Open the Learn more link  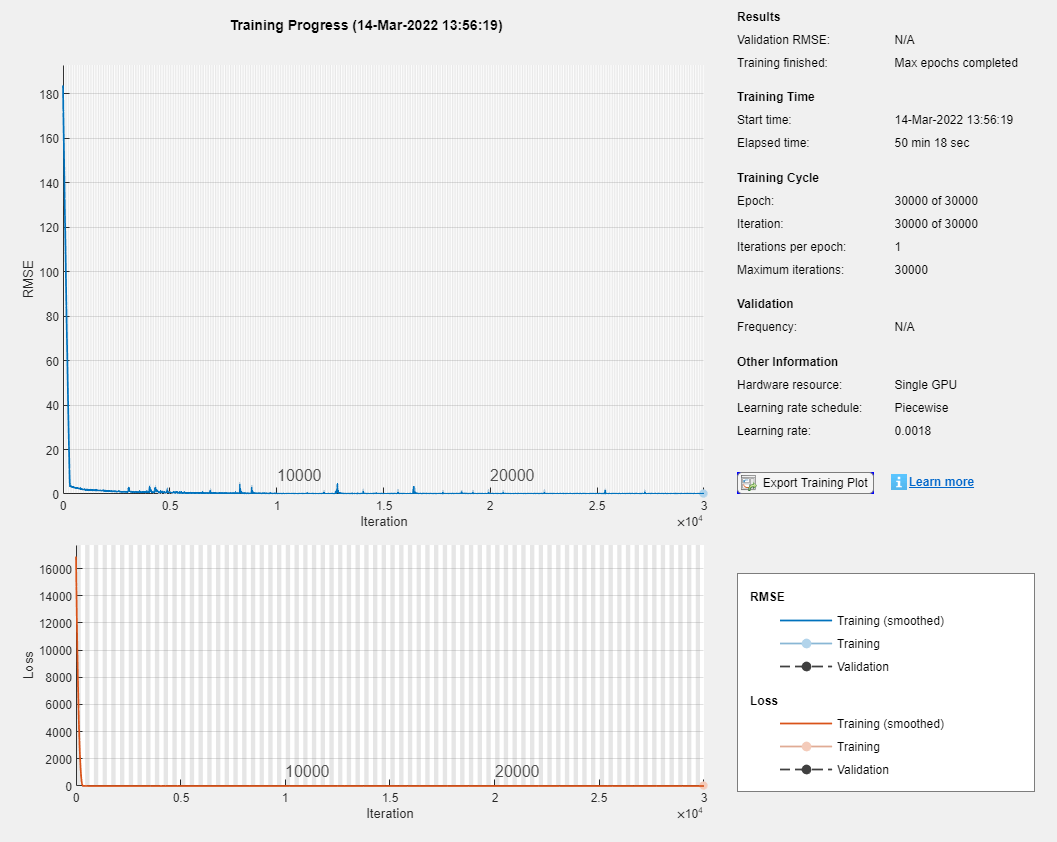(x=941, y=482)
